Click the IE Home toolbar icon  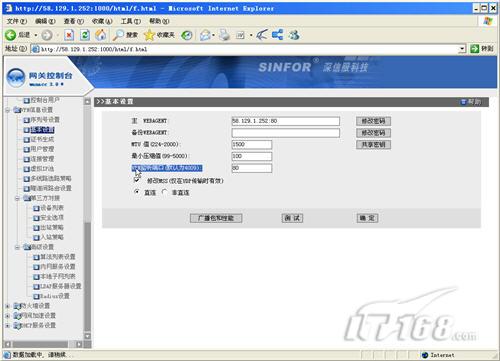click(101, 35)
